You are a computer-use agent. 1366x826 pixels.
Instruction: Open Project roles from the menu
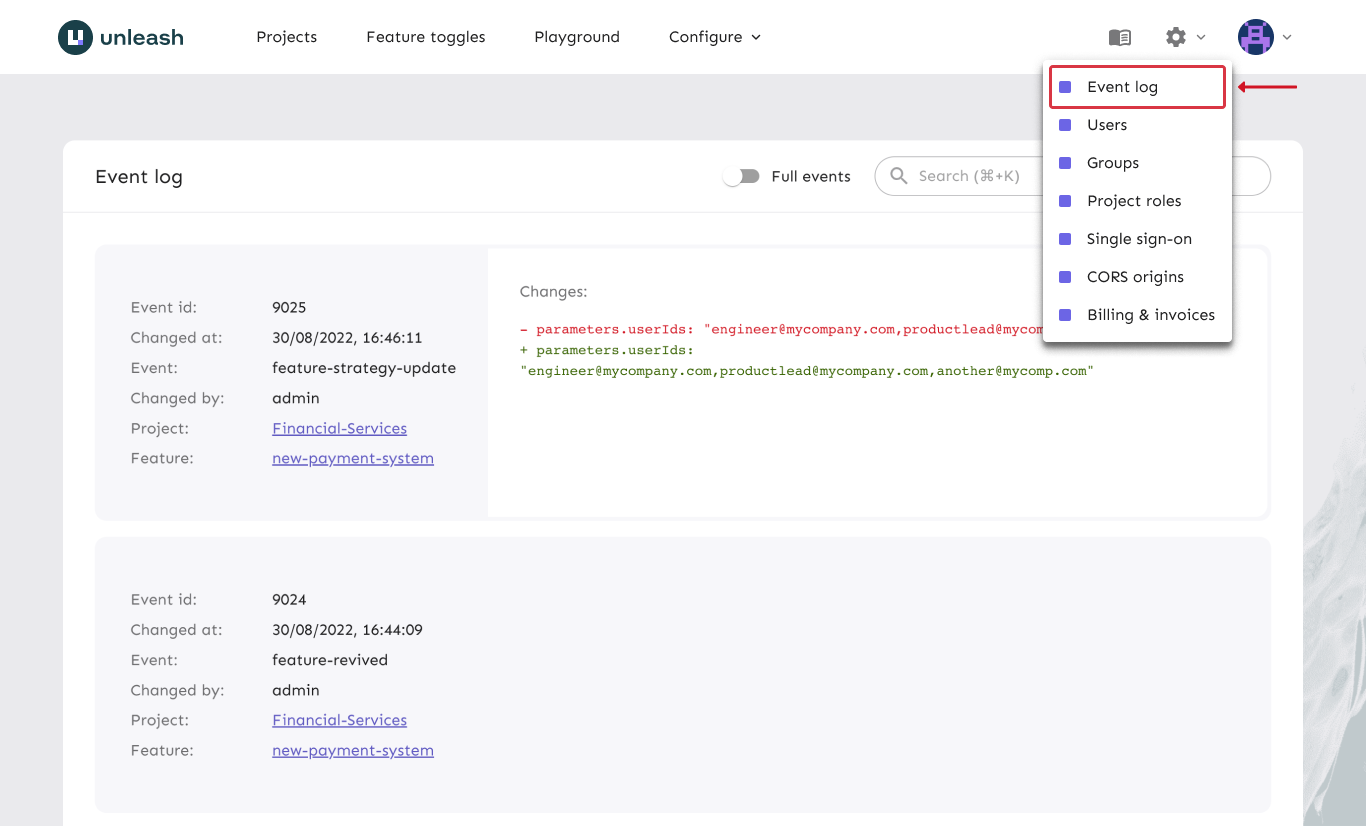(1134, 201)
